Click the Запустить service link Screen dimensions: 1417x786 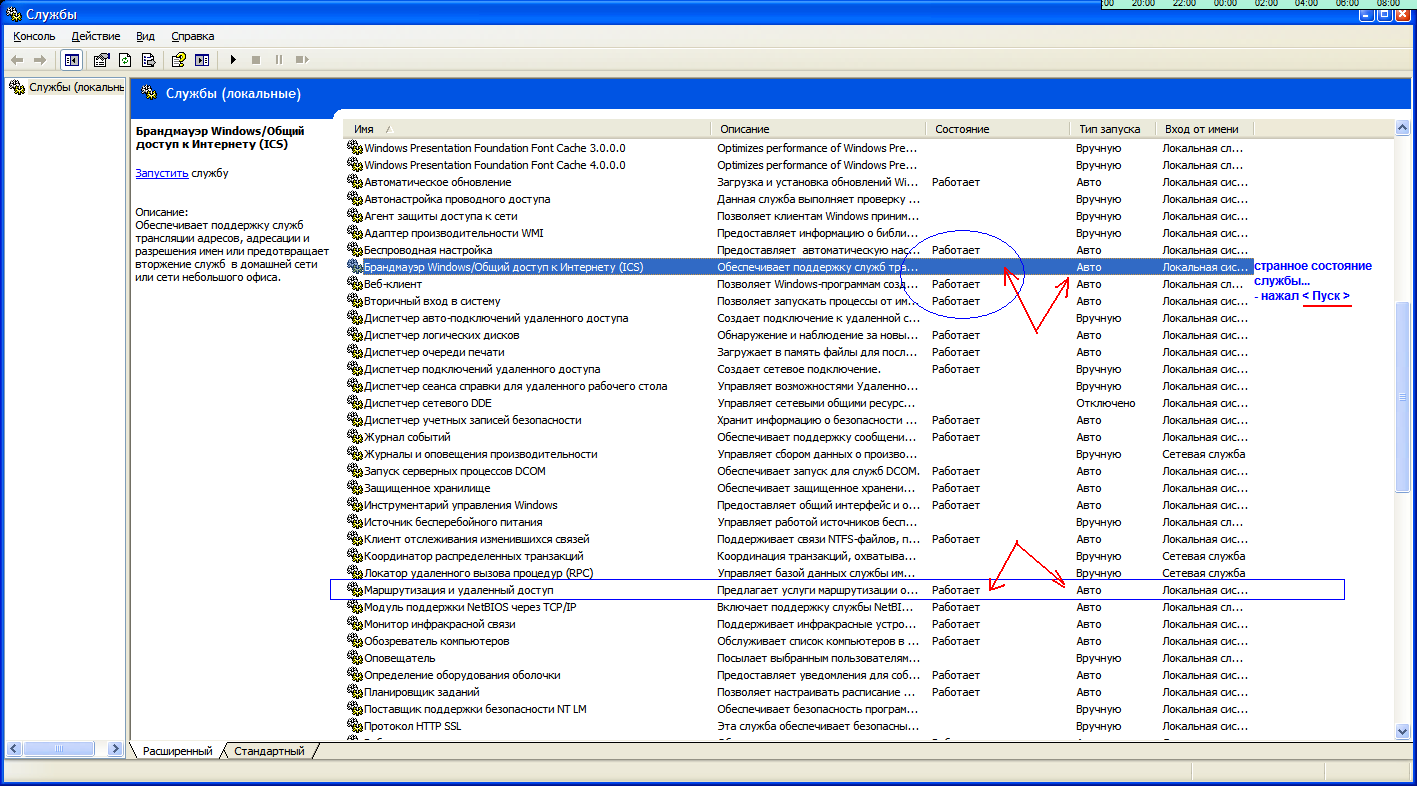coord(161,173)
